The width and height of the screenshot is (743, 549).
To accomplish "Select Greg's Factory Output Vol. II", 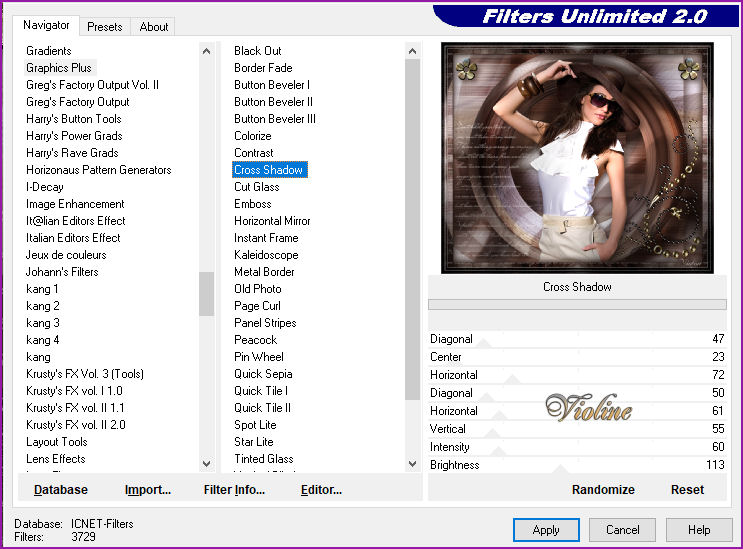I will (92, 85).
